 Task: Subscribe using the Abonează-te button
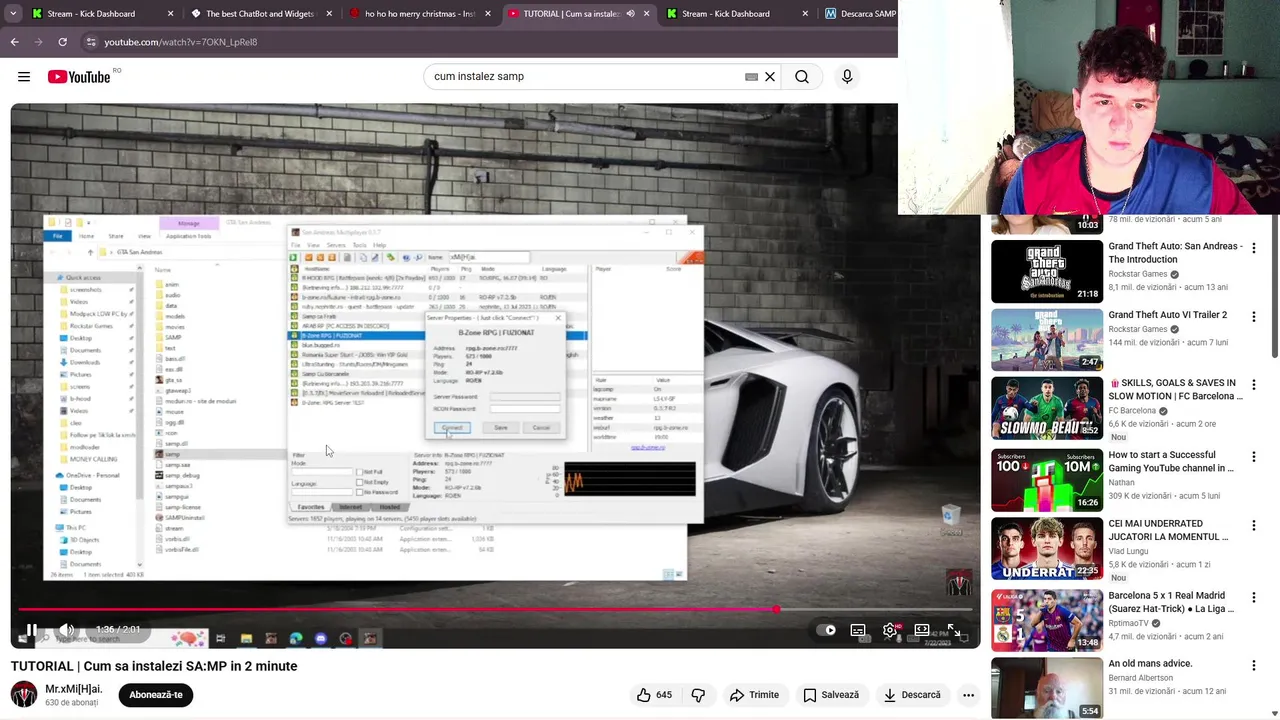(x=156, y=695)
